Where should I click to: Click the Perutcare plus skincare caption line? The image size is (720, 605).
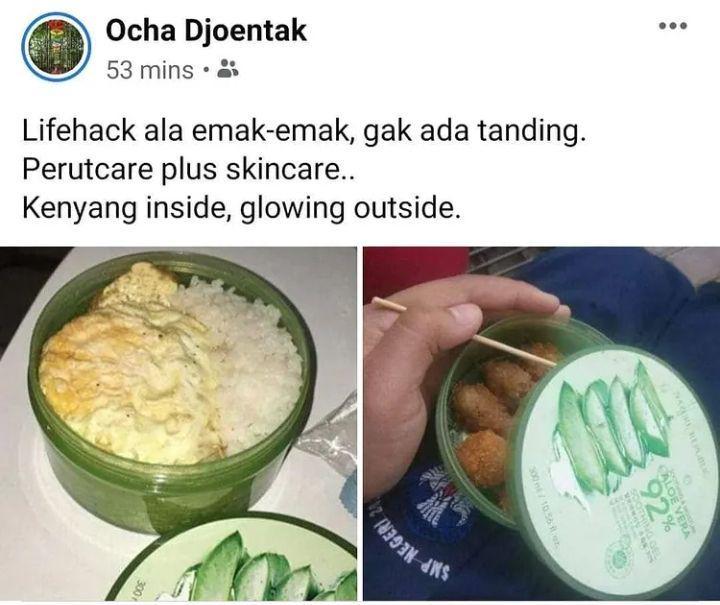(188, 169)
